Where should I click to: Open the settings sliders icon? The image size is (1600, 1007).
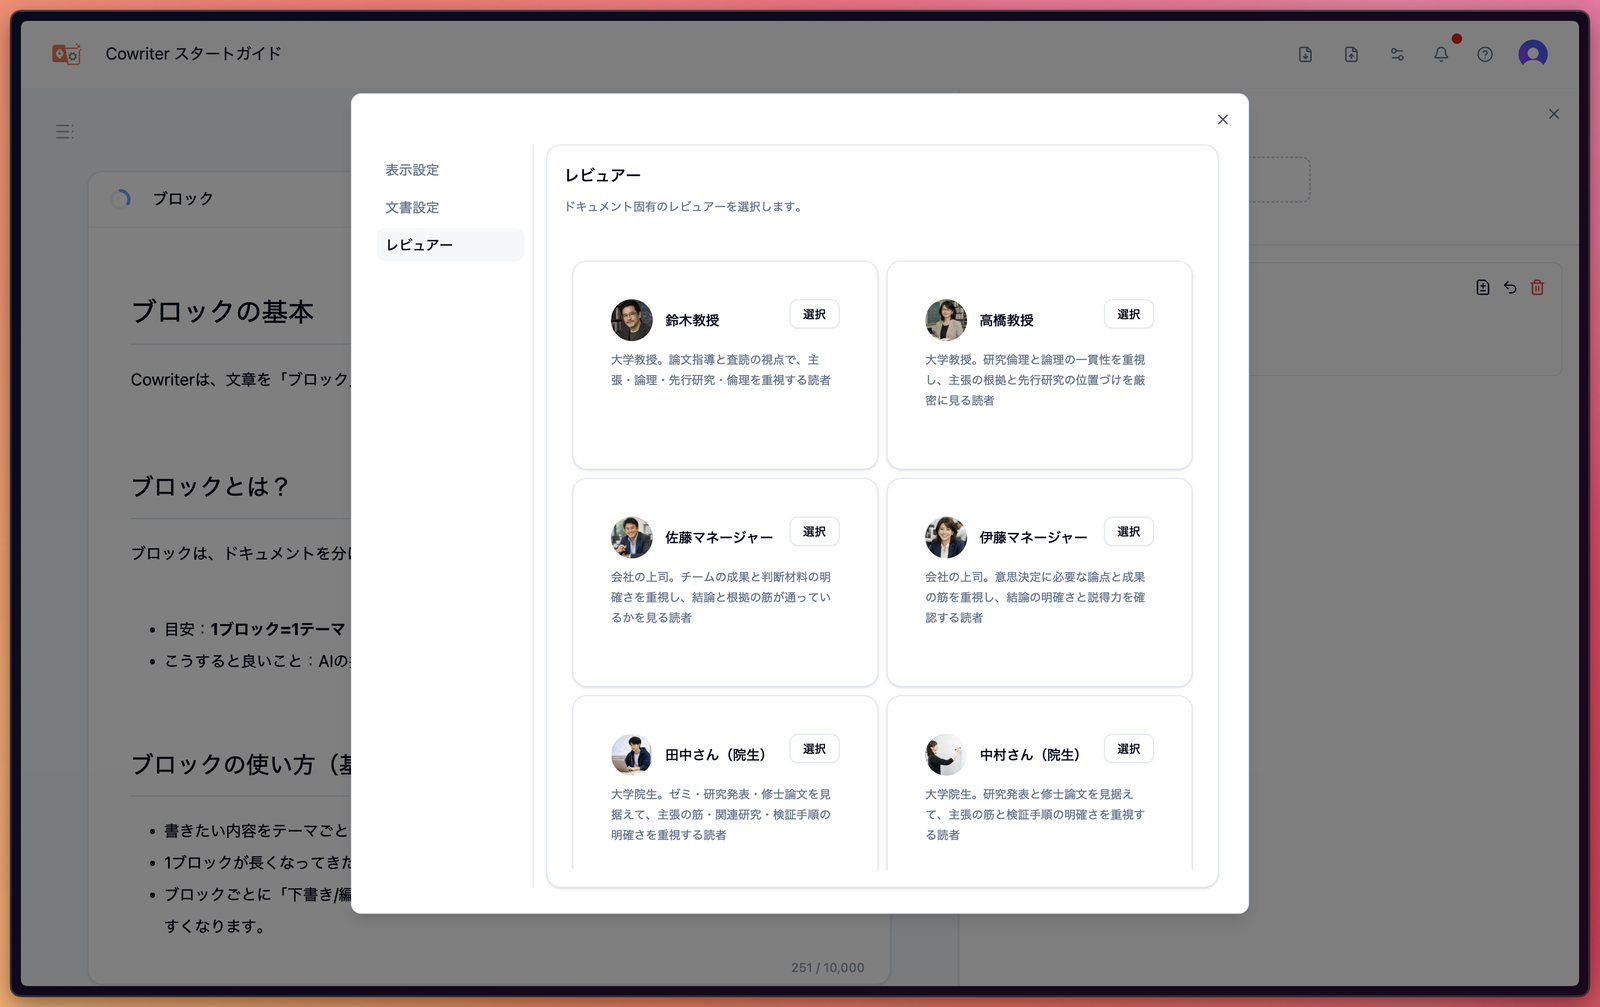point(1397,54)
